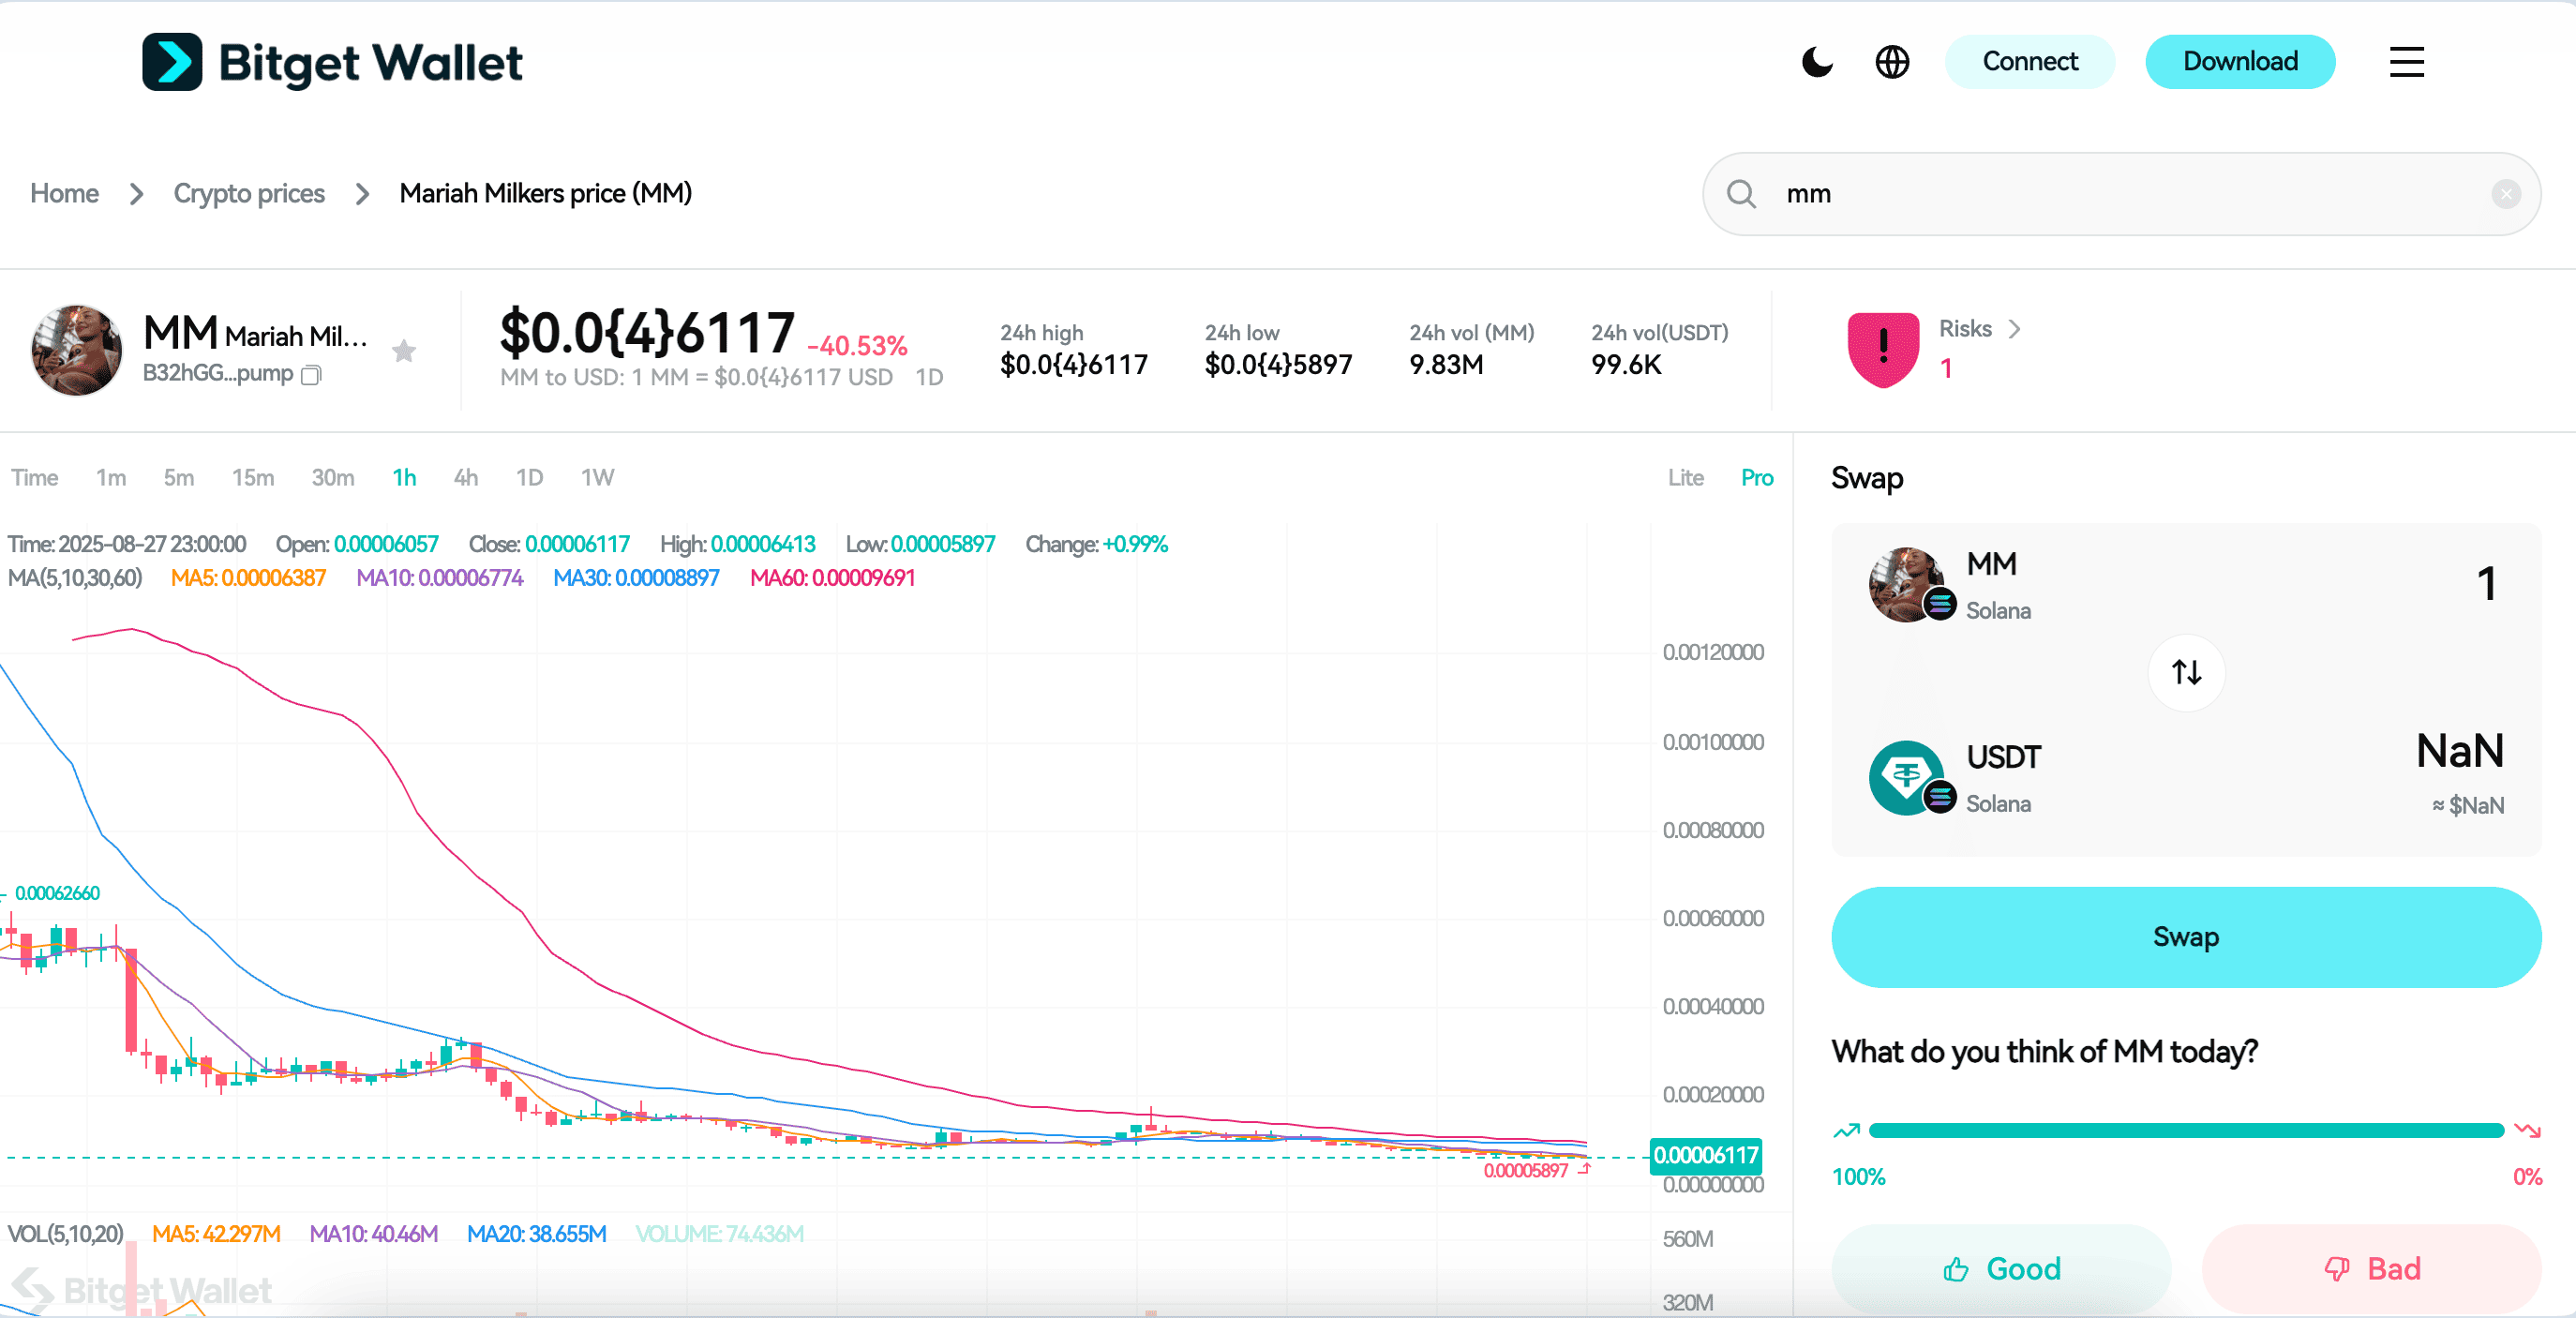Select the Time chart mode
The height and width of the screenshot is (1318, 2576).
coord(34,478)
